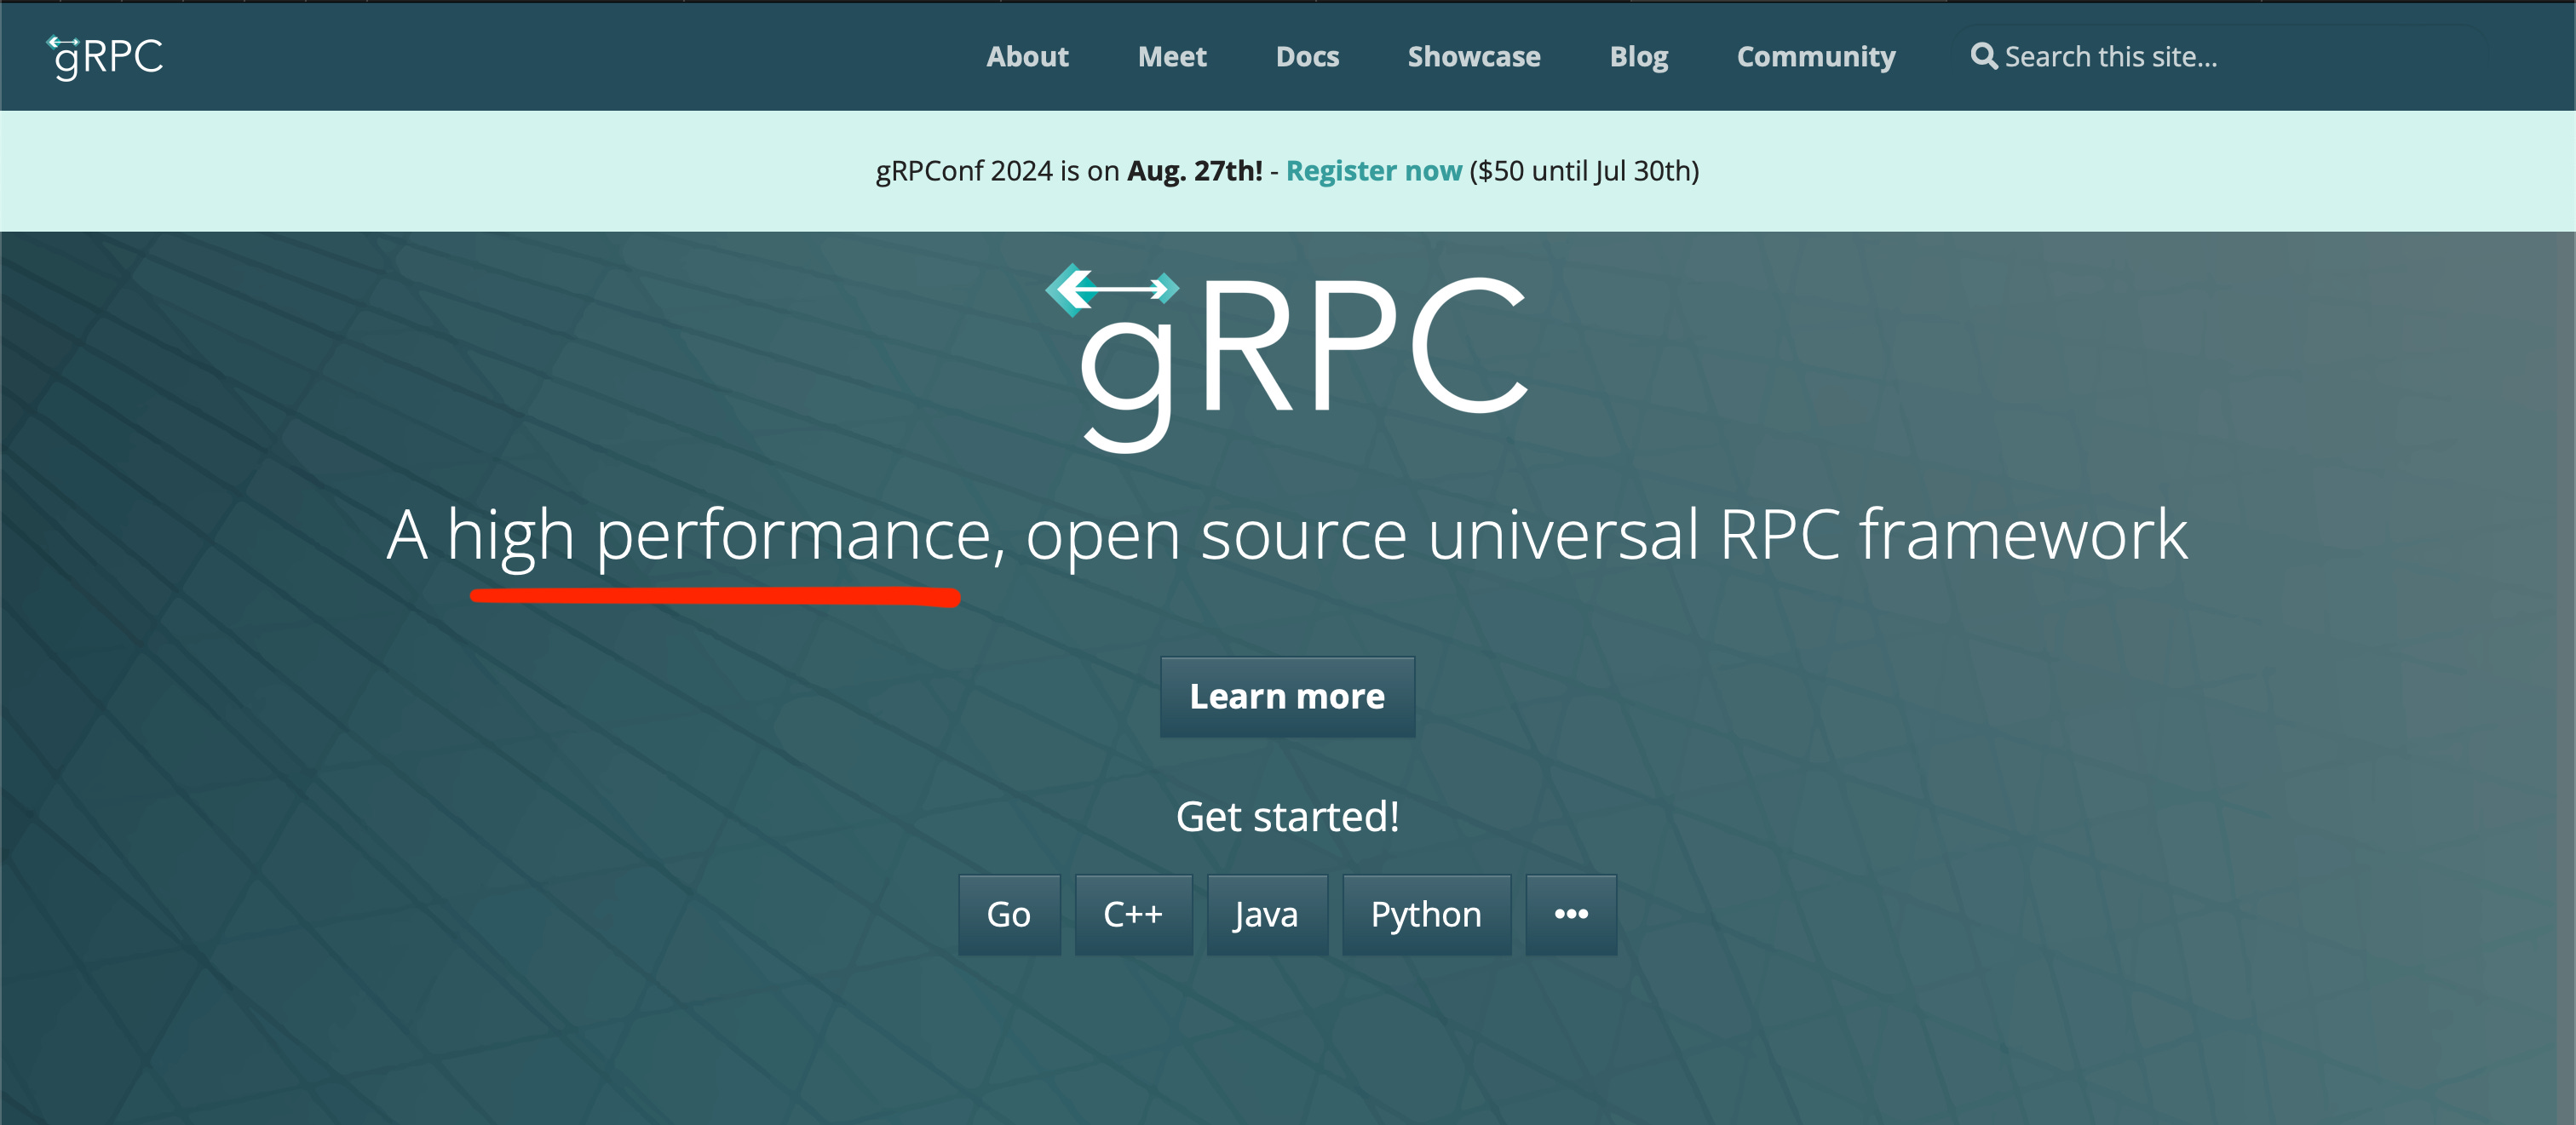This screenshot has width=2576, height=1125.
Task: Open the Showcase page
Action: (x=1474, y=57)
